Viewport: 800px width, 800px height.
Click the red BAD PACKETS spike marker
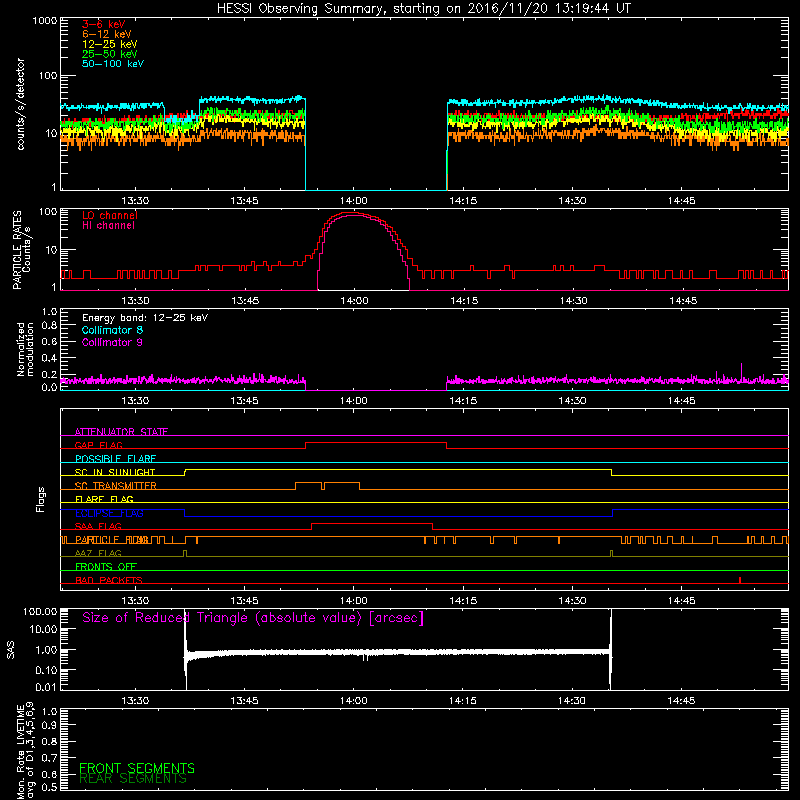click(740, 580)
